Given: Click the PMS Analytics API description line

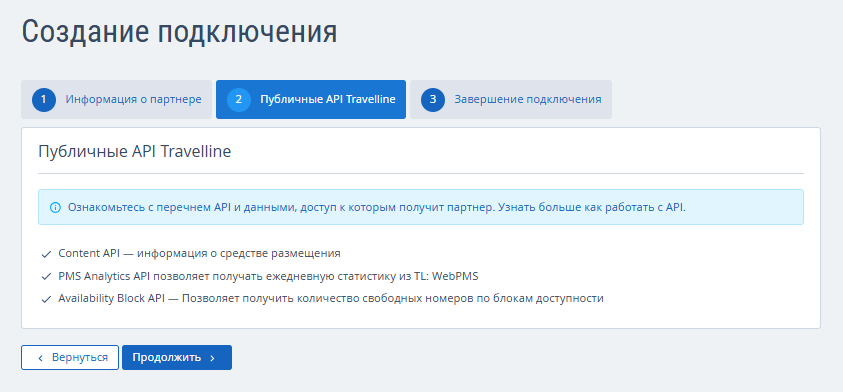Looking at the screenshot, I should click(x=268, y=276).
